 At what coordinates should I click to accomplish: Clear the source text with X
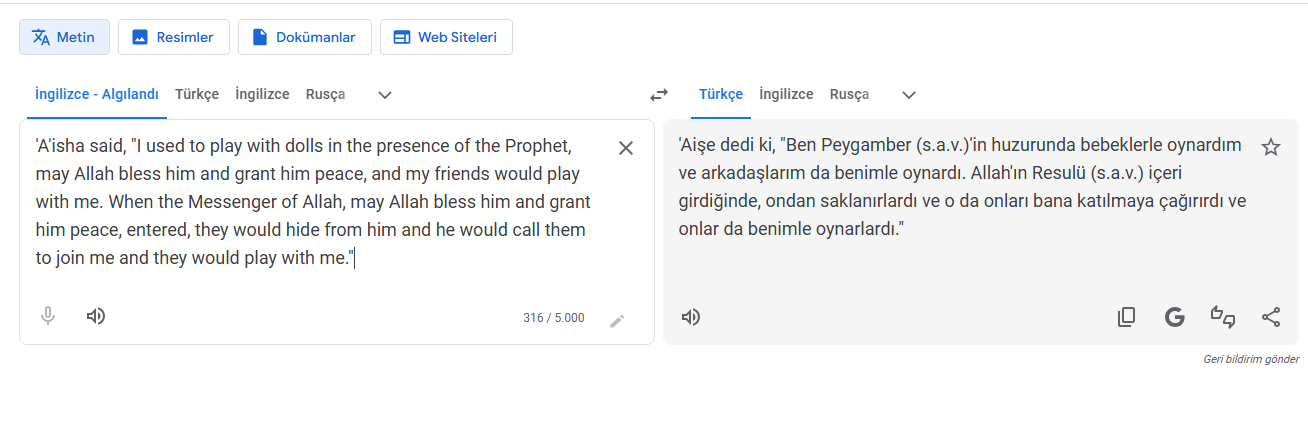626,148
